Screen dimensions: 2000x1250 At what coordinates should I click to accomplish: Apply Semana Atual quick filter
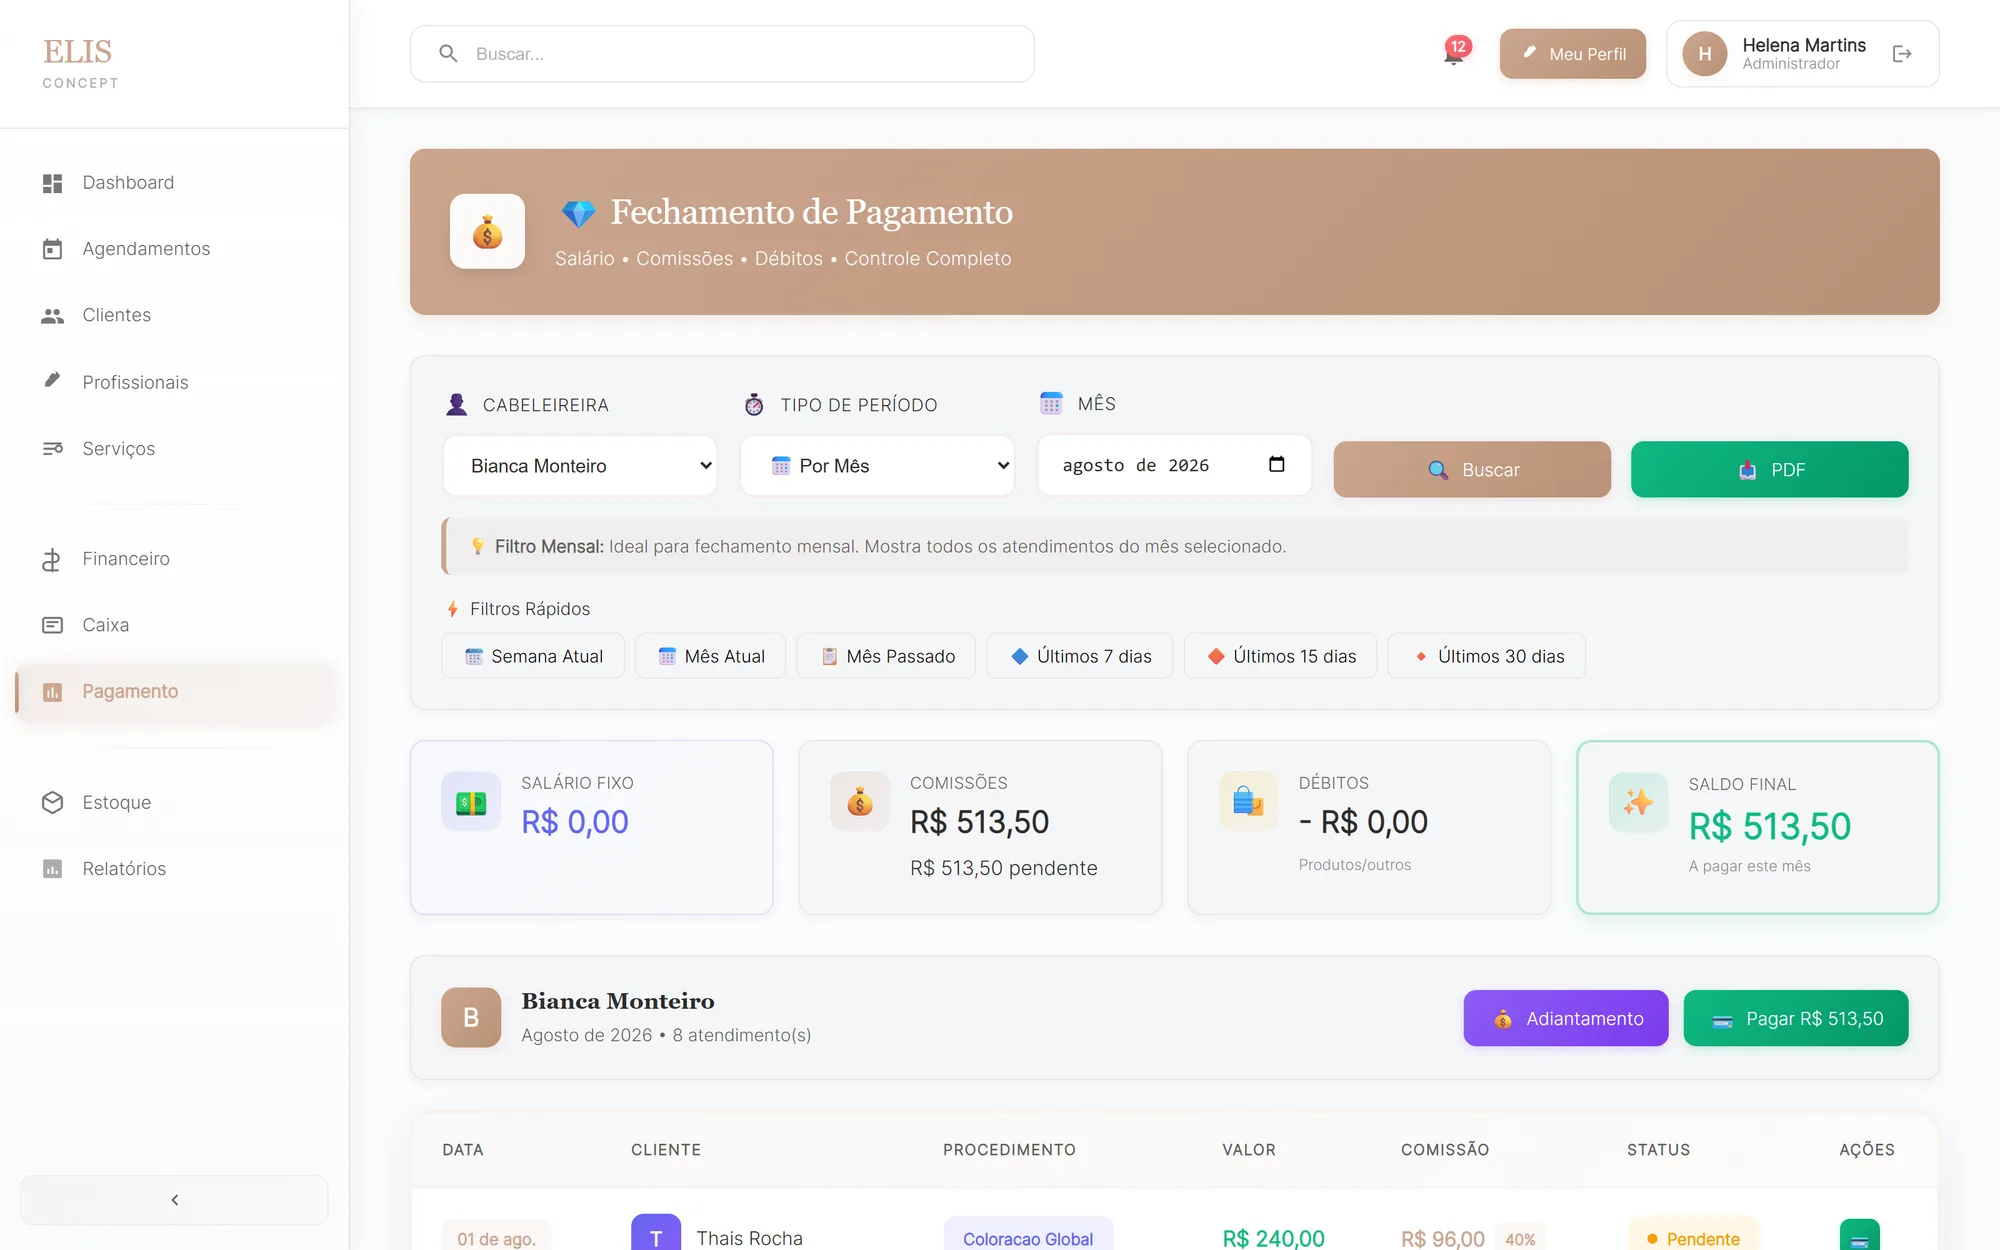point(533,656)
